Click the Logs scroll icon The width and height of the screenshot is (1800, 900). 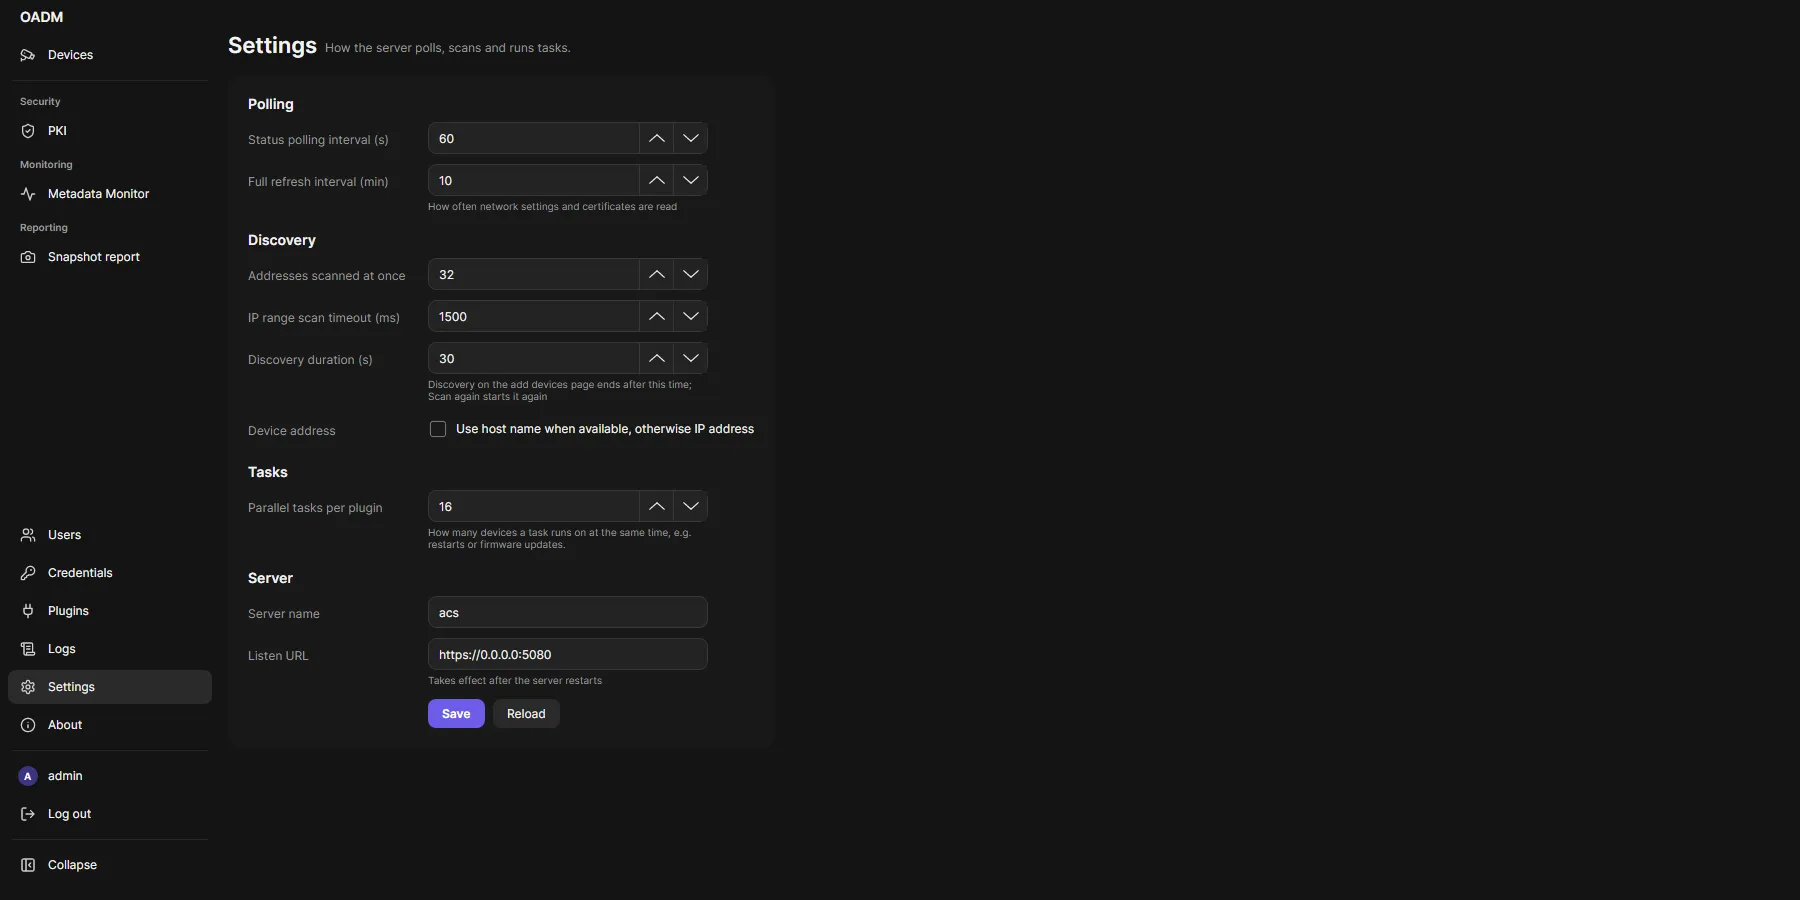28,649
